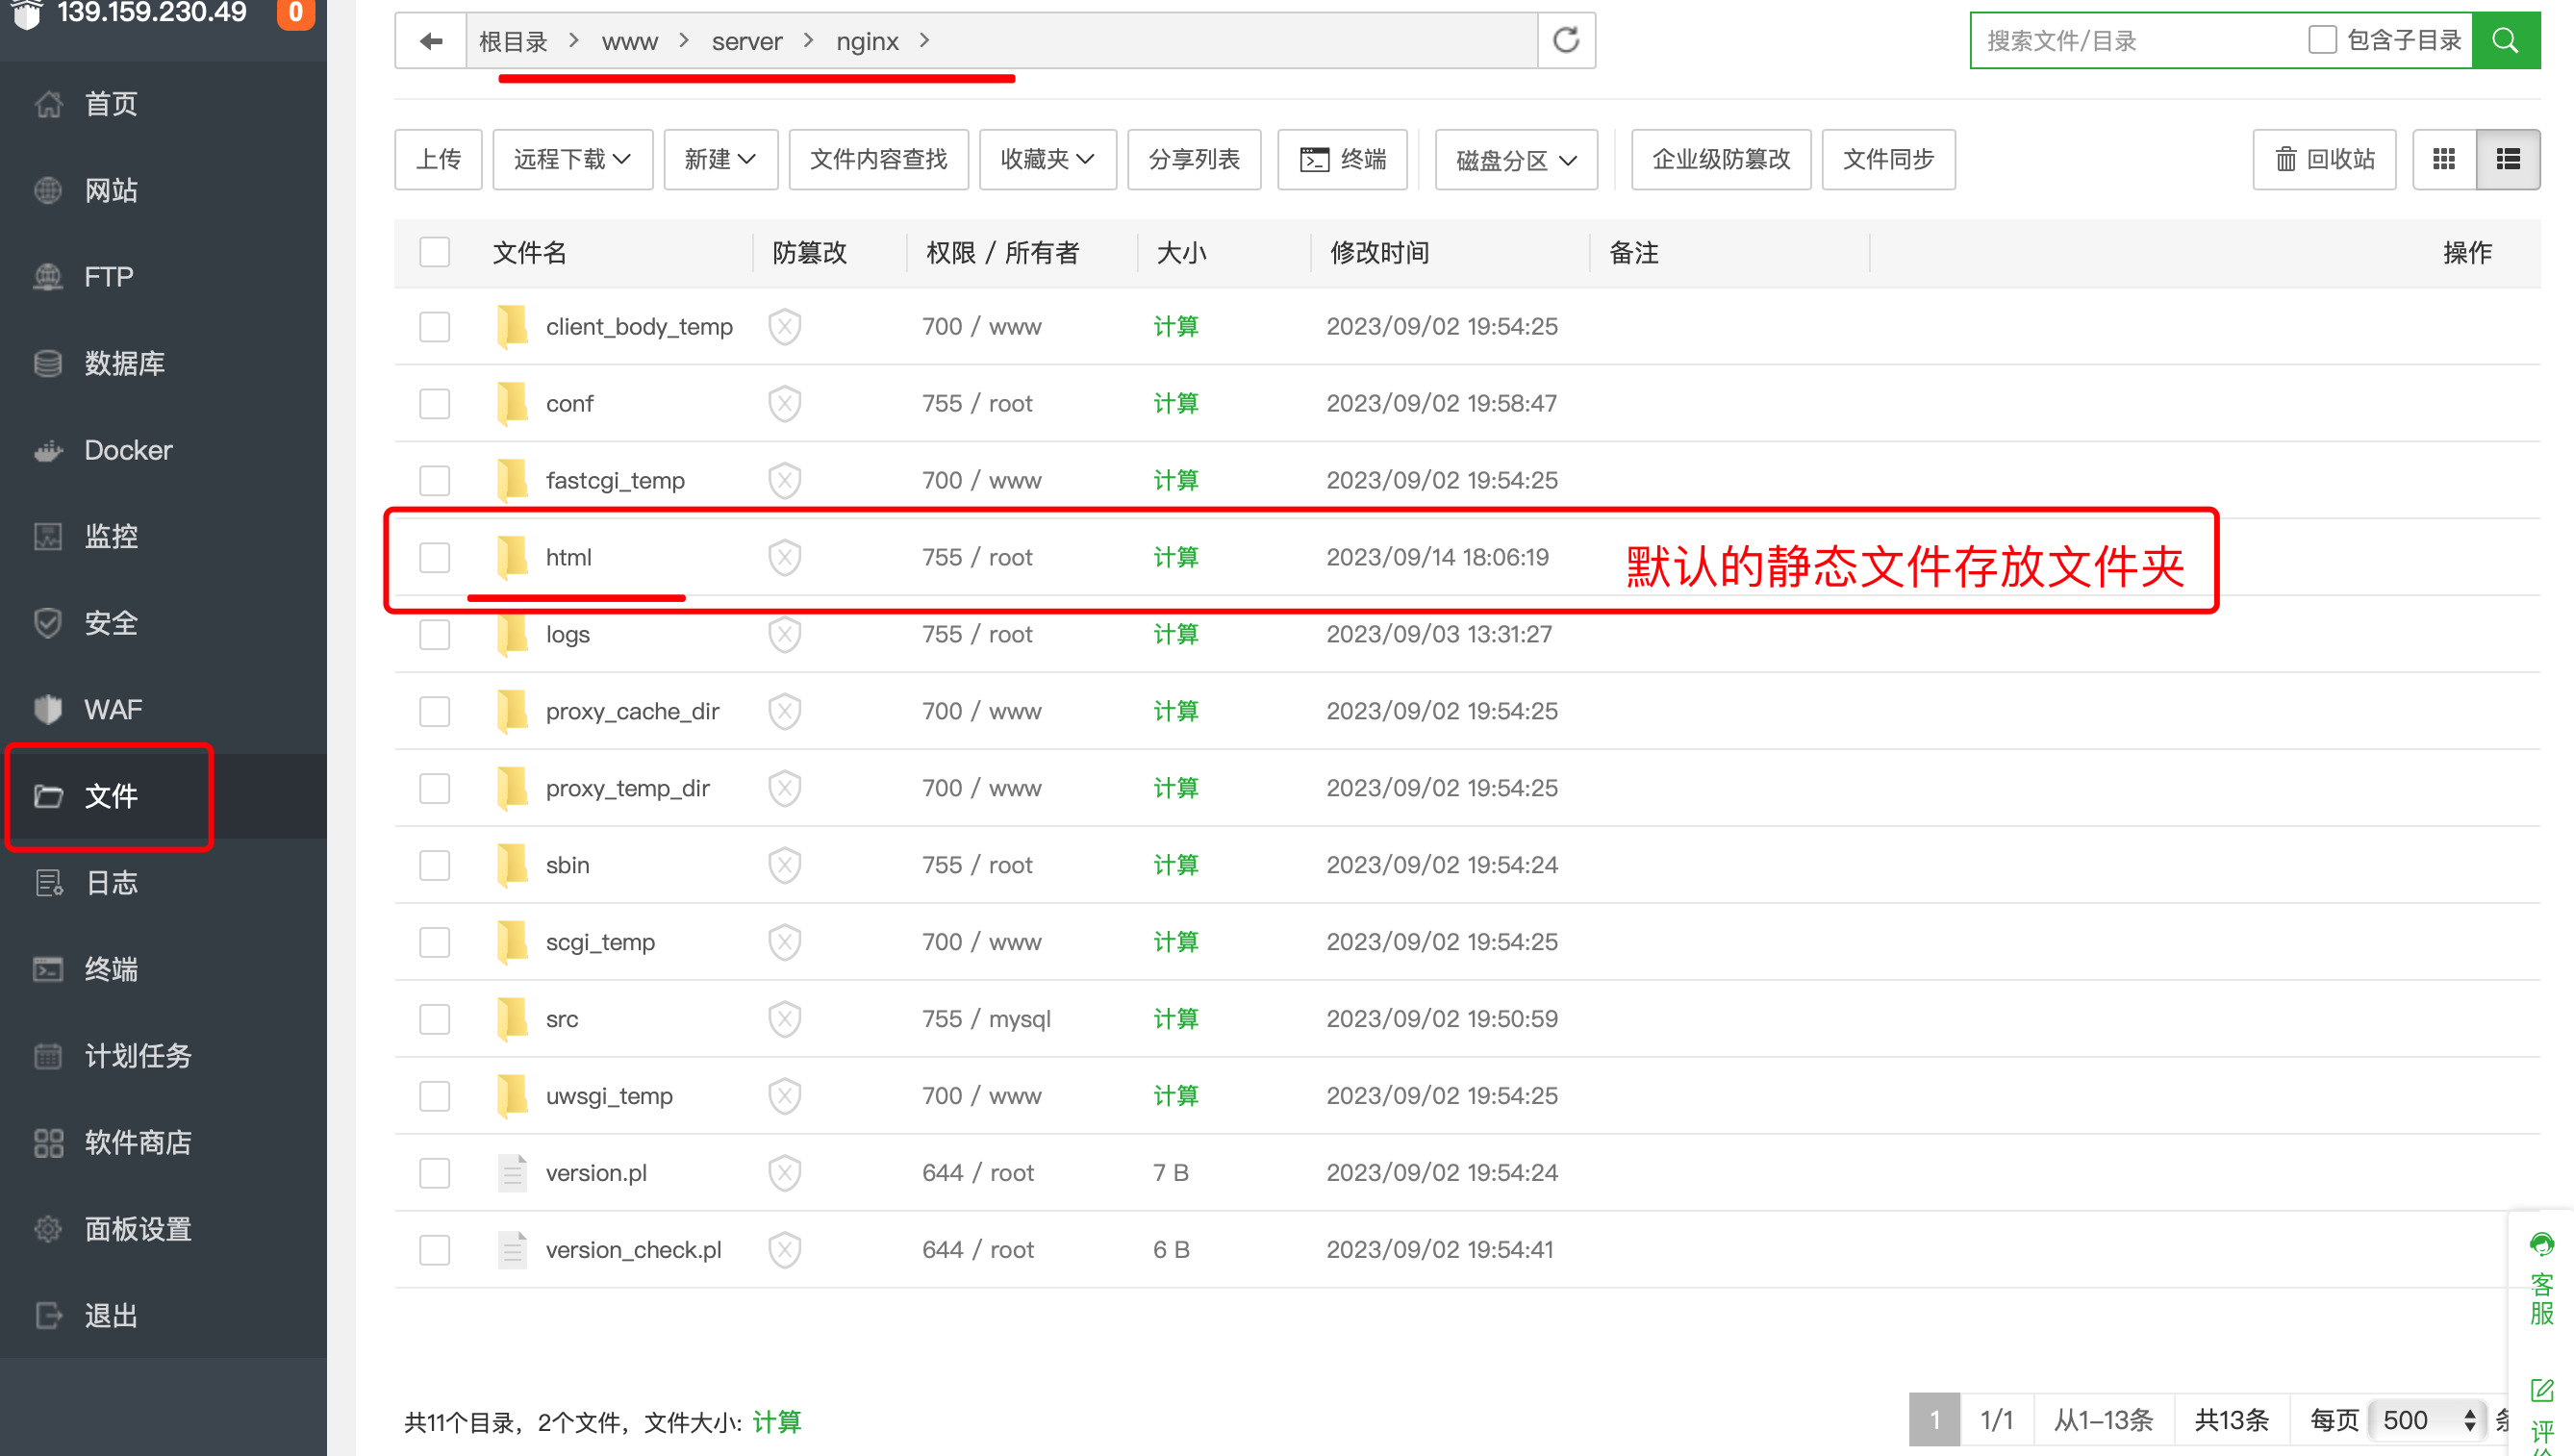Open the proxy_temp_dir folder name
The width and height of the screenshot is (2574, 1456).
[x=628, y=788]
